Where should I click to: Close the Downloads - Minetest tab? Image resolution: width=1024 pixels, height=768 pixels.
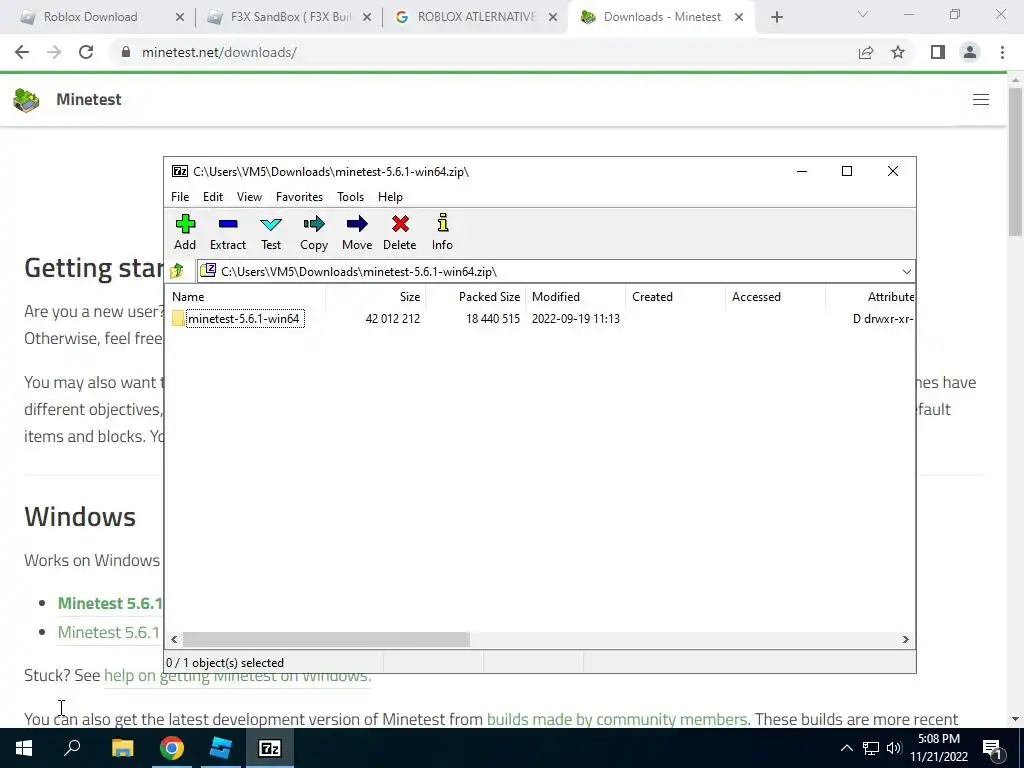click(x=739, y=18)
